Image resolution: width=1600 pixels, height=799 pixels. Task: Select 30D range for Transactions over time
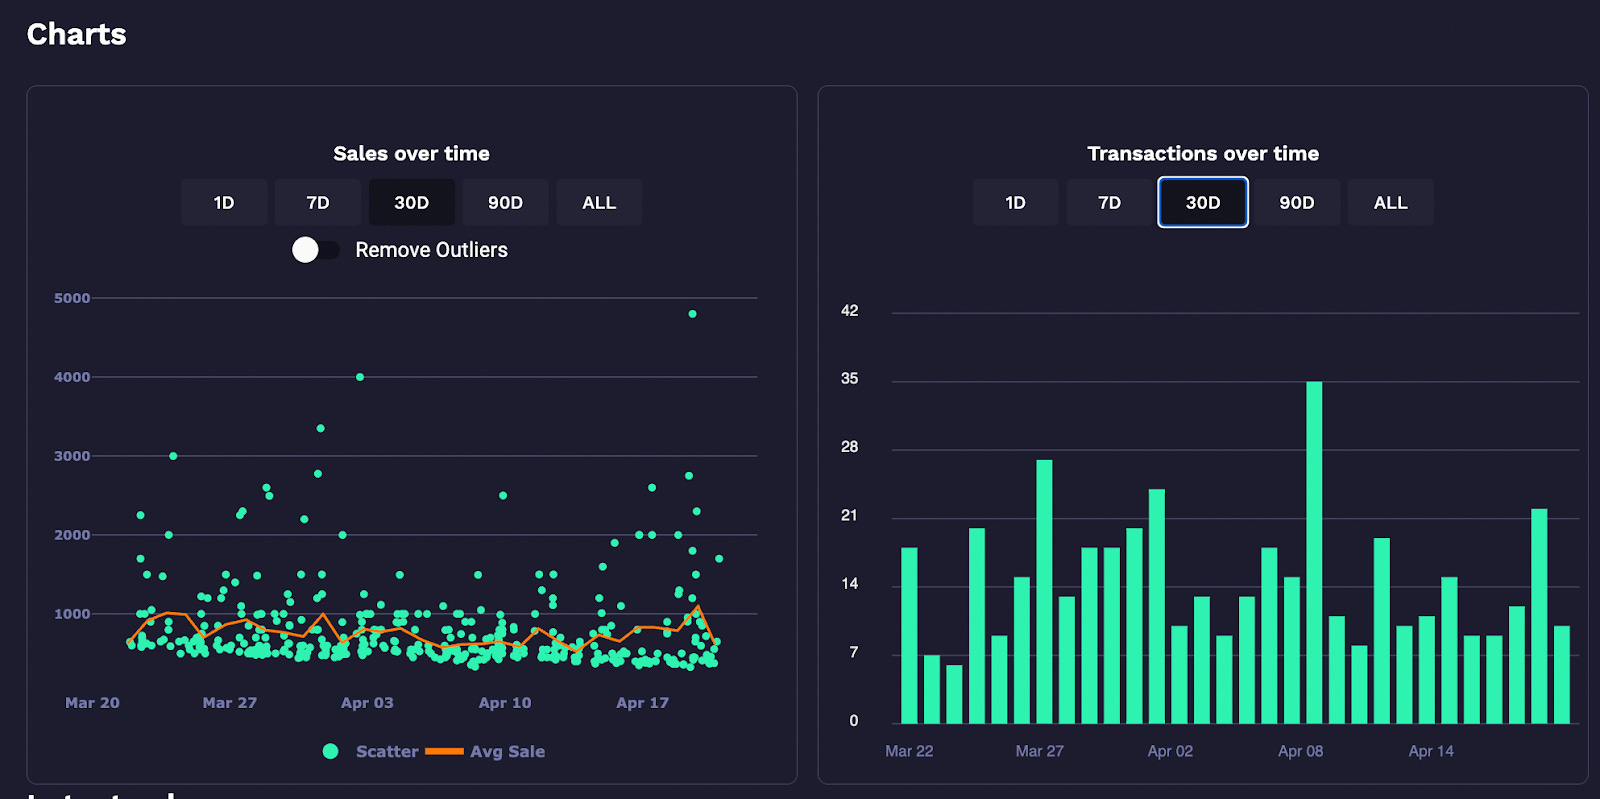1203,202
